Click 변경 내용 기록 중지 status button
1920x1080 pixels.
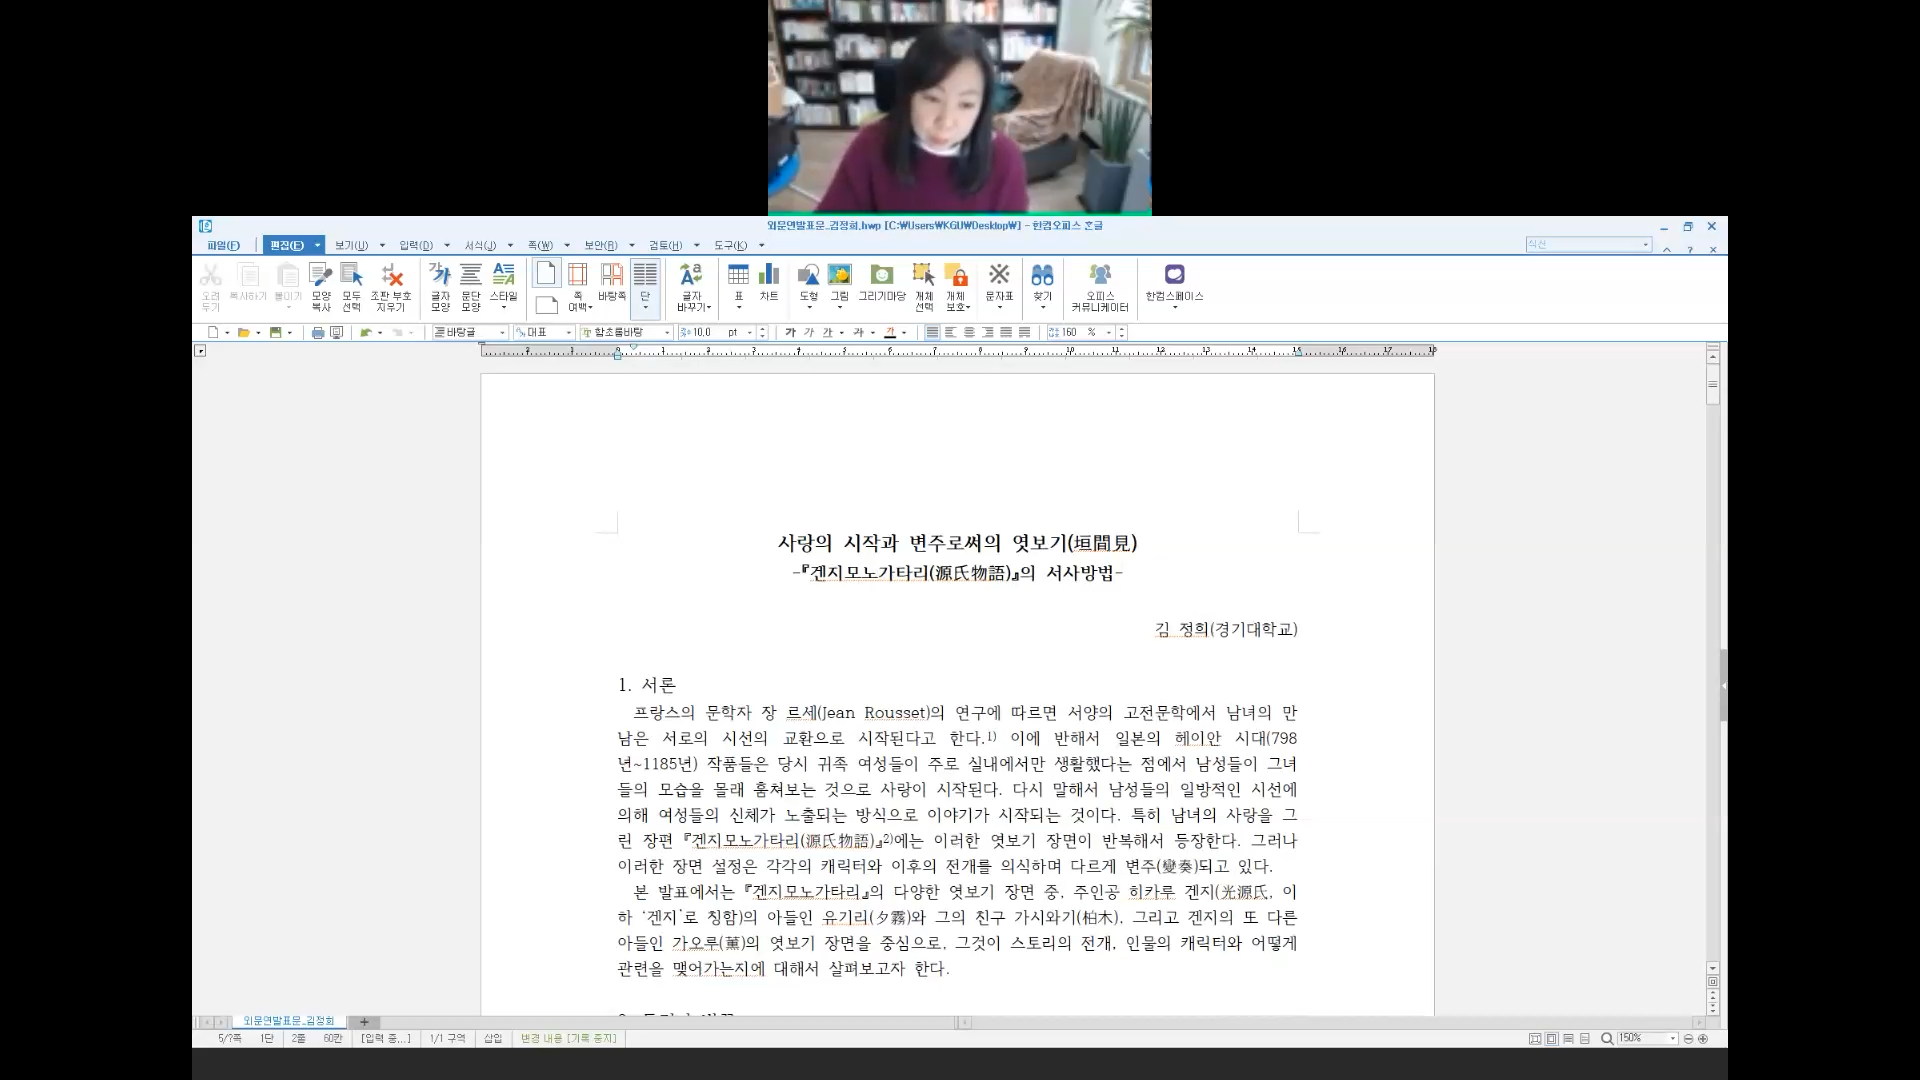[568, 1039]
